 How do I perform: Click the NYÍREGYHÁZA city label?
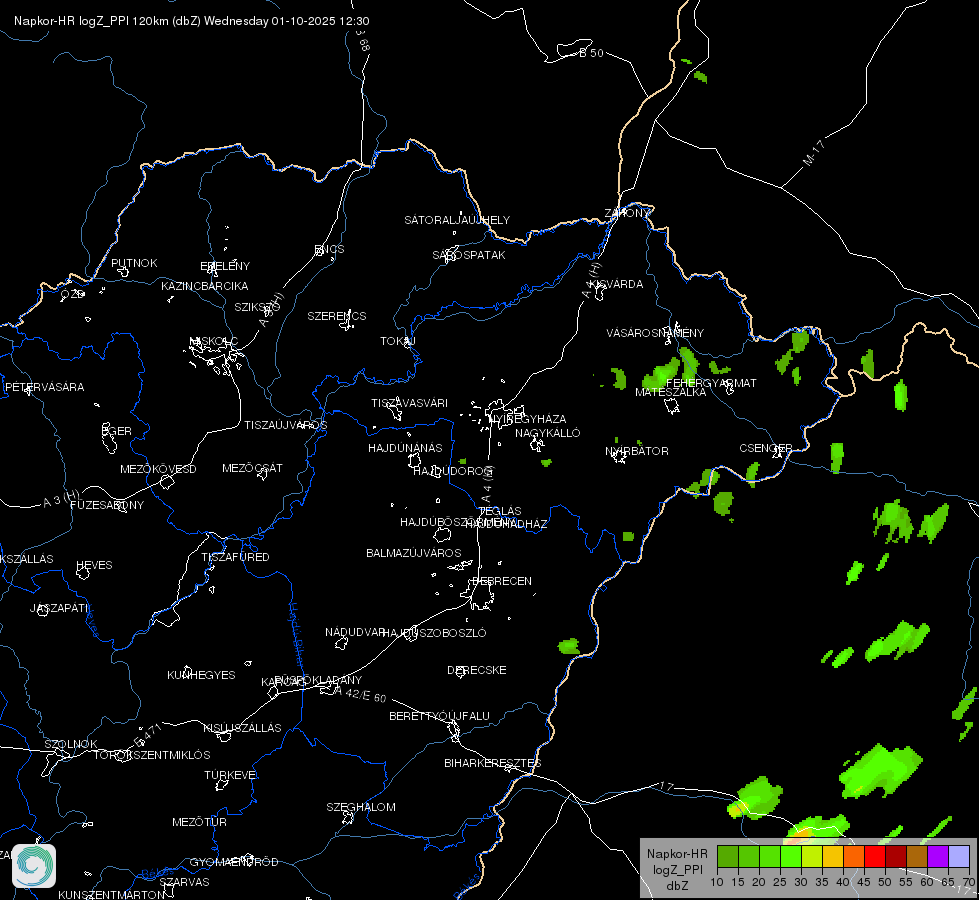click(528, 419)
